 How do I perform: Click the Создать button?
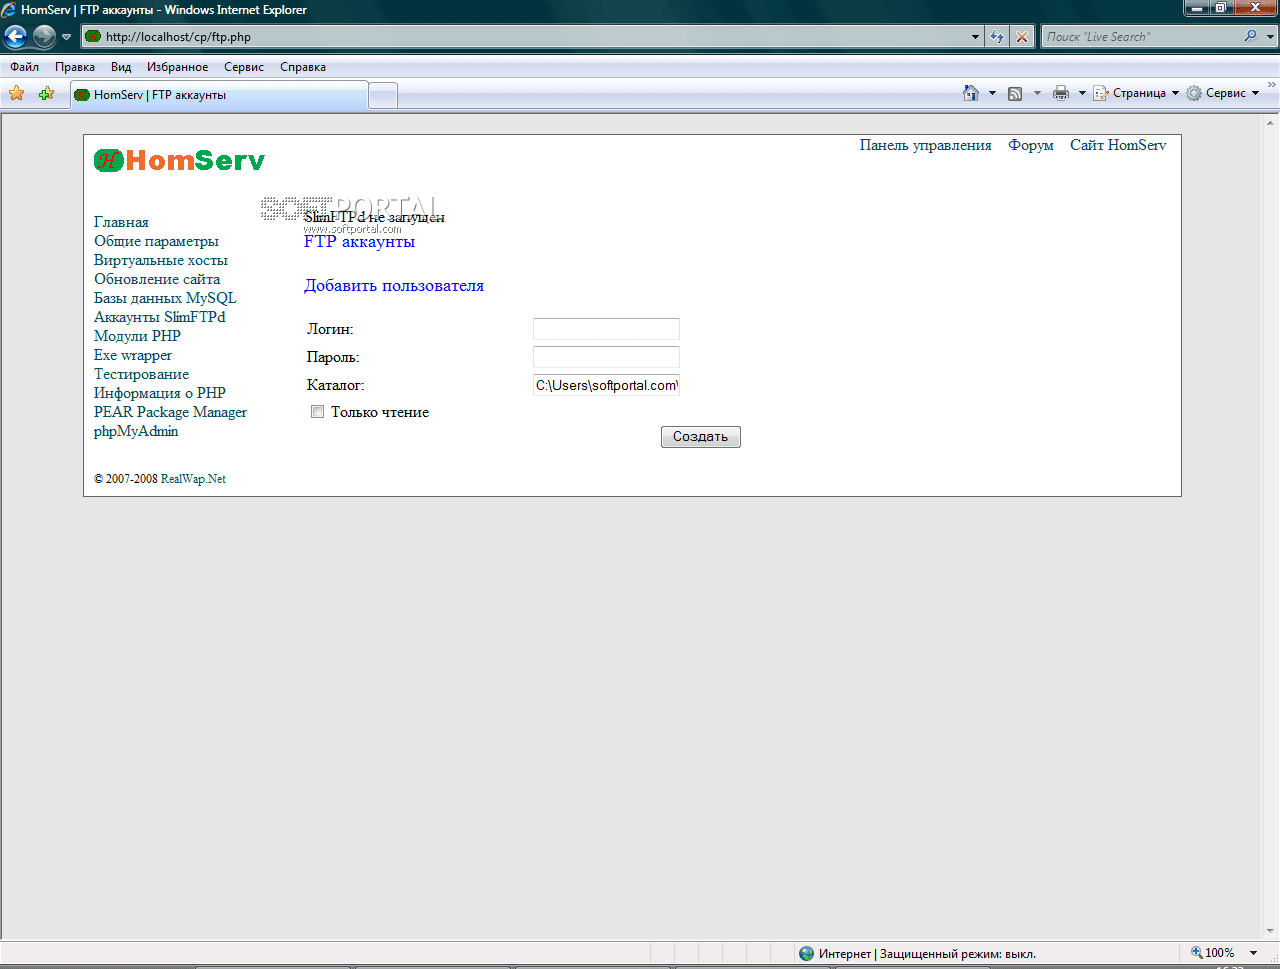tap(701, 437)
